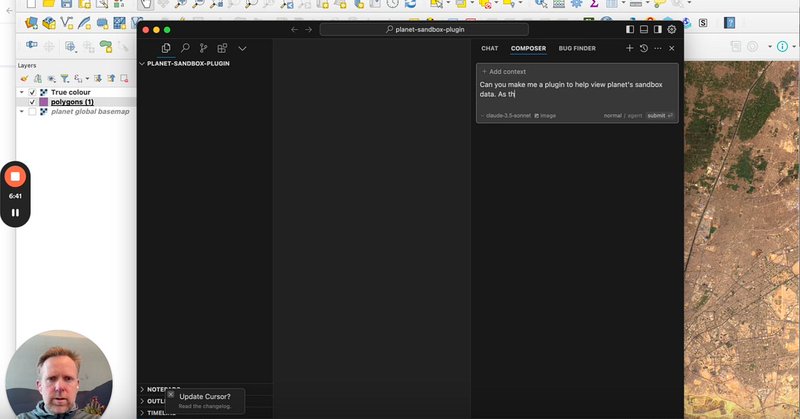
Task: Switch composer to agent mode
Action: click(x=635, y=116)
